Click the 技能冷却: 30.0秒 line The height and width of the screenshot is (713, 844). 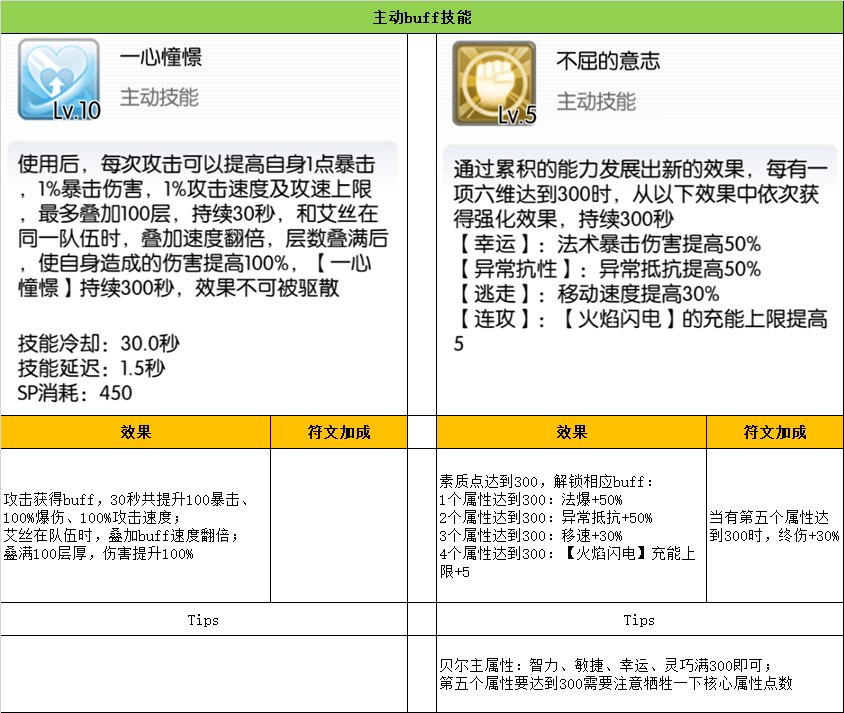pos(99,344)
